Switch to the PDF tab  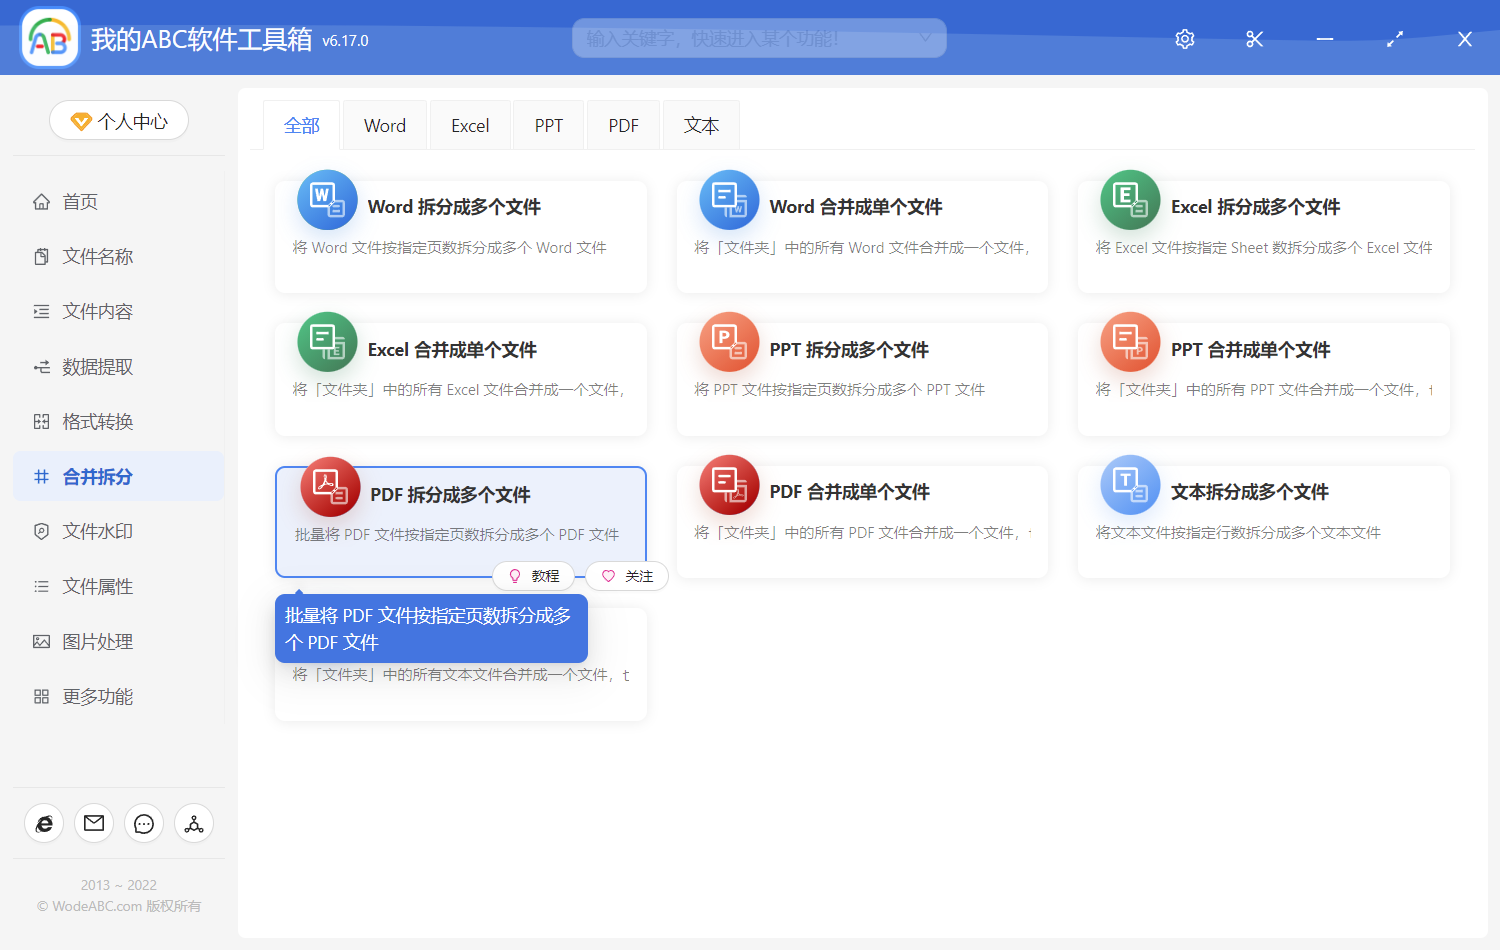pyautogui.click(x=623, y=126)
